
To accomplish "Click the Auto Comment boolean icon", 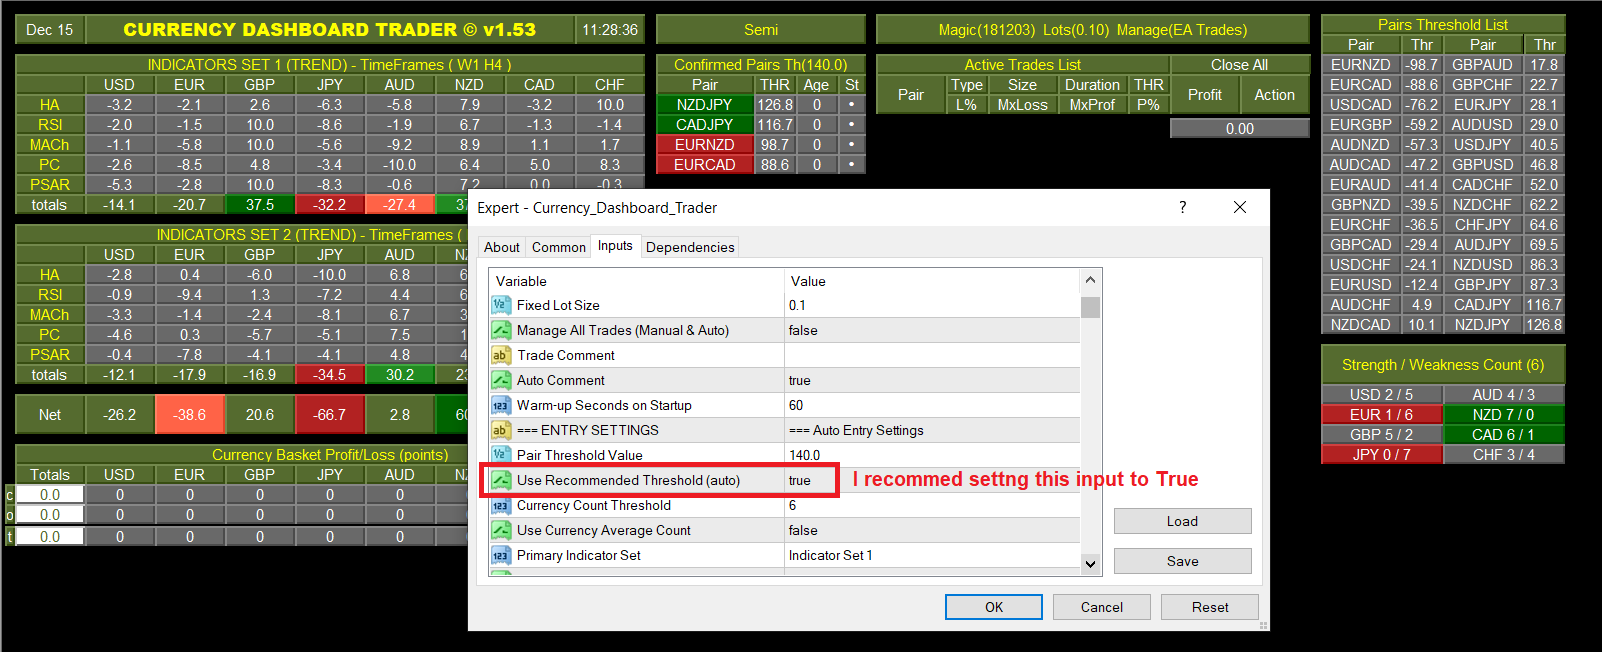I will point(500,380).
